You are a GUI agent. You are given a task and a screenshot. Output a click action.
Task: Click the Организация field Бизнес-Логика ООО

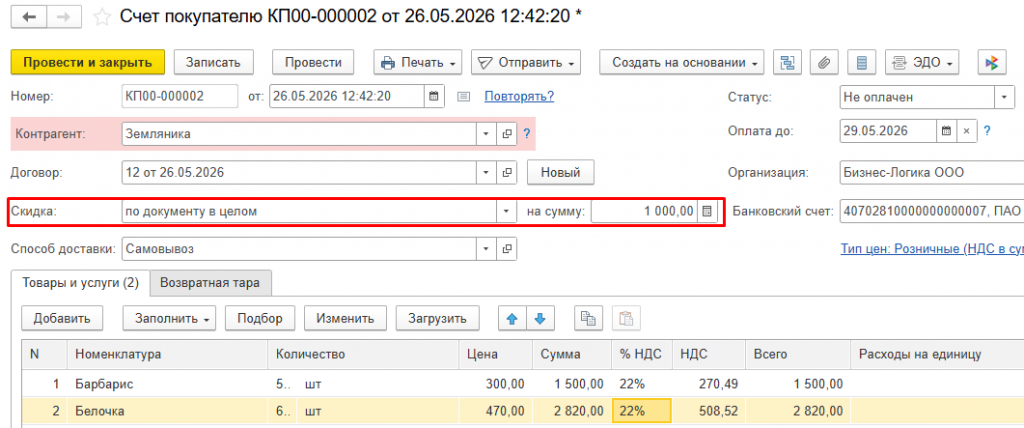(x=931, y=173)
